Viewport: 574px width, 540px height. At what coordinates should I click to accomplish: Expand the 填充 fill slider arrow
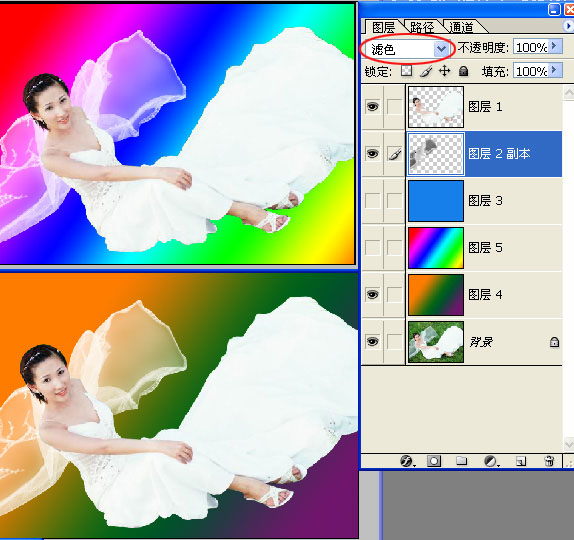coord(555,70)
